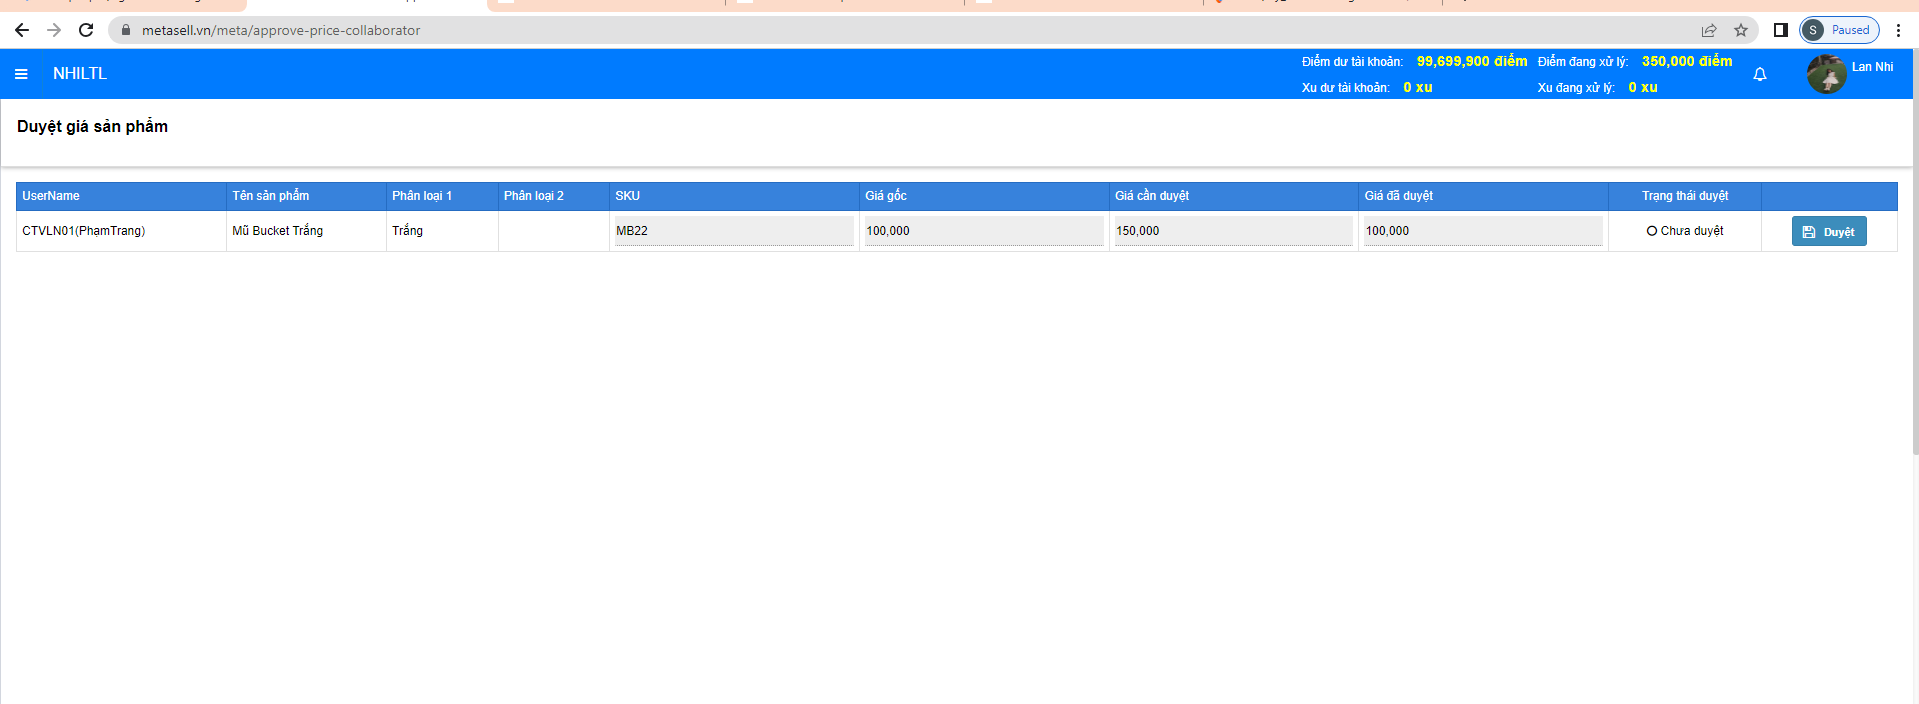
Task: Open the hamburger sidebar menu
Action: (x=21, y=74)
